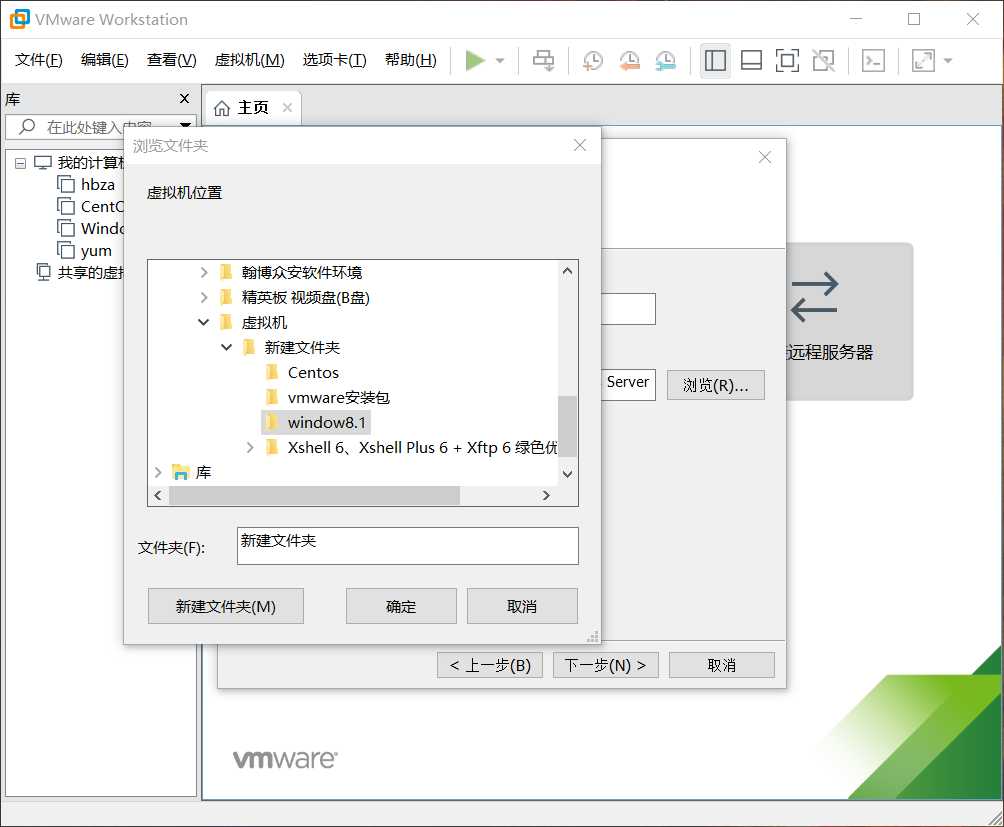Click the horizontal scroll left arrow
This screenshot has width=1004, height=827.
click(x=158, y=495)
